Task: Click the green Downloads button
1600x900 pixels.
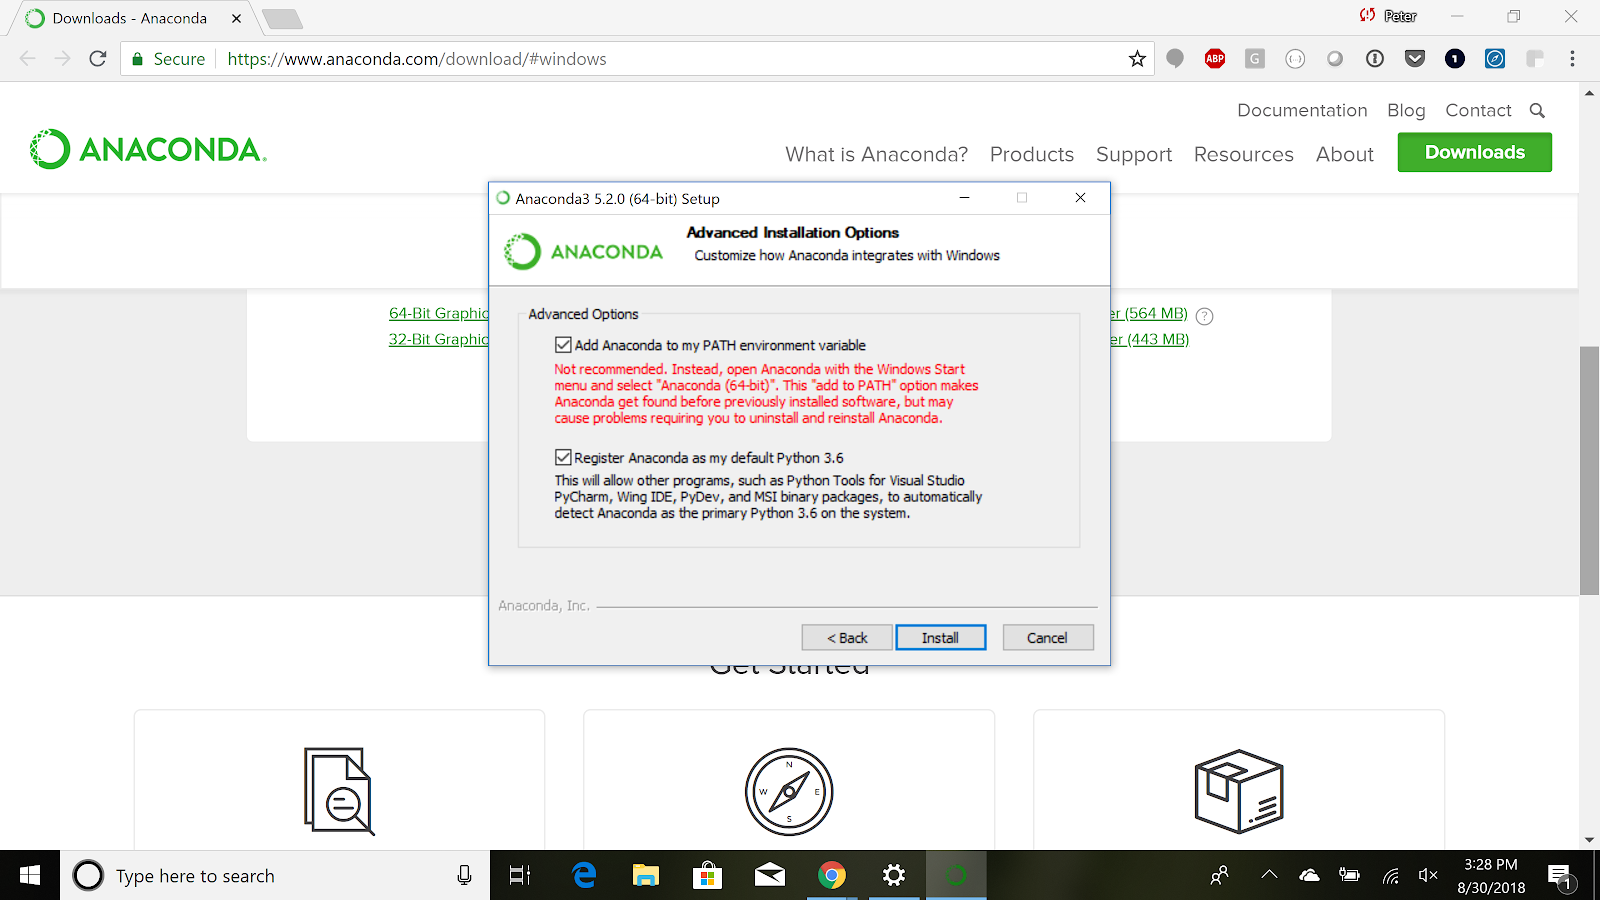Action: pos(1475,152)
